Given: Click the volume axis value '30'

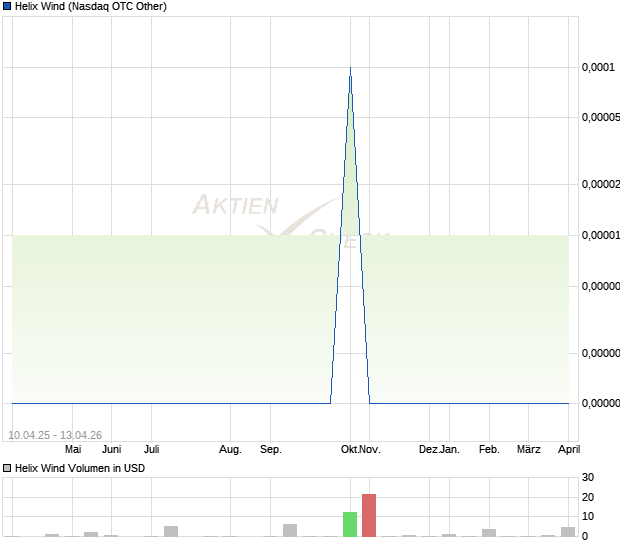Looking at the screenshot, I should click(588, 477).
